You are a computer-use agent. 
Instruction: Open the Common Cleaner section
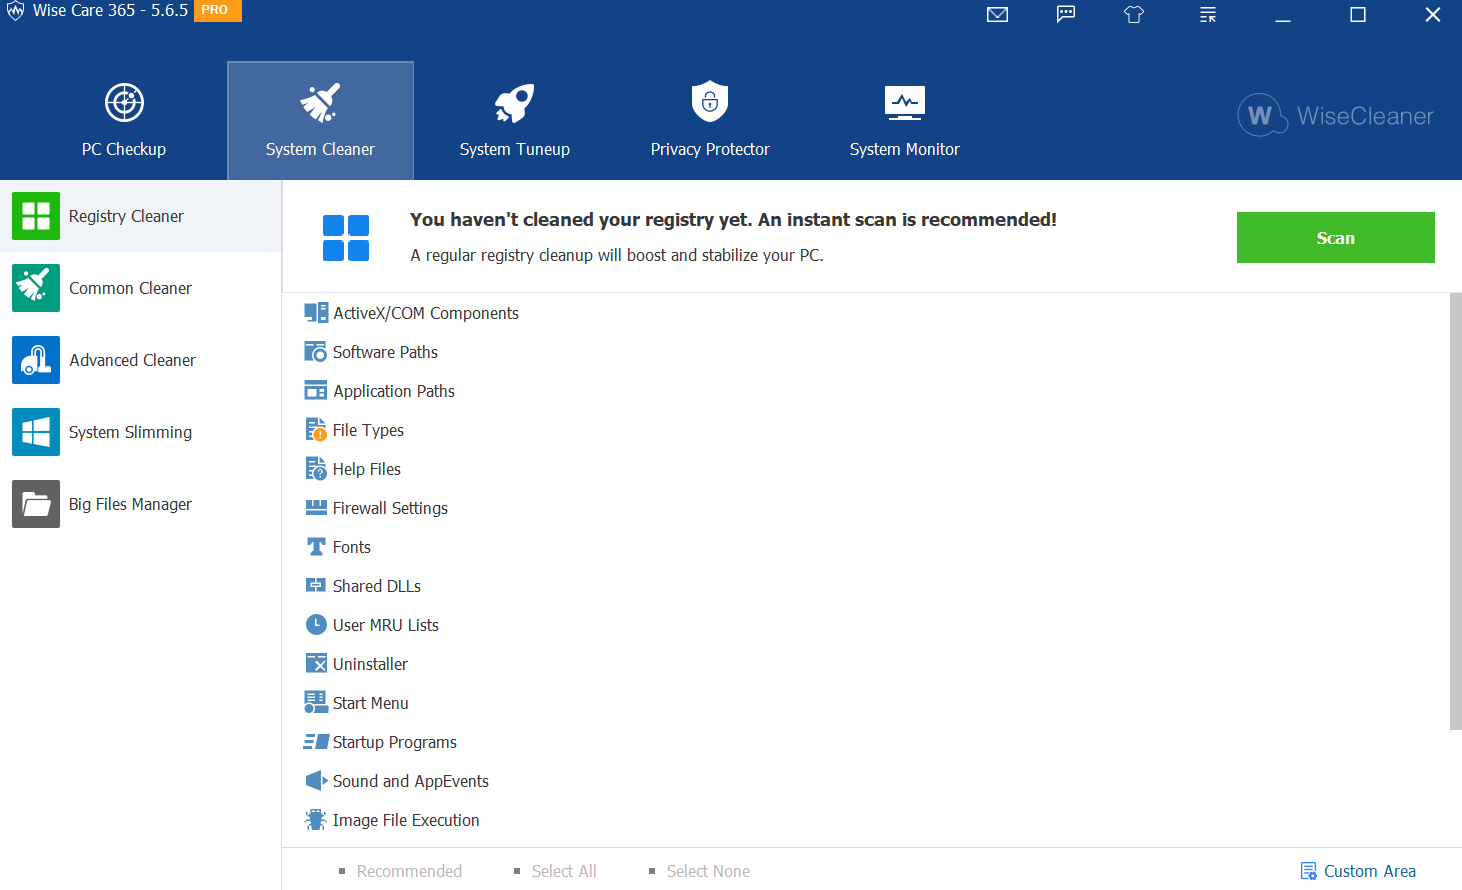pyautogui.click(x=140, y=288)
